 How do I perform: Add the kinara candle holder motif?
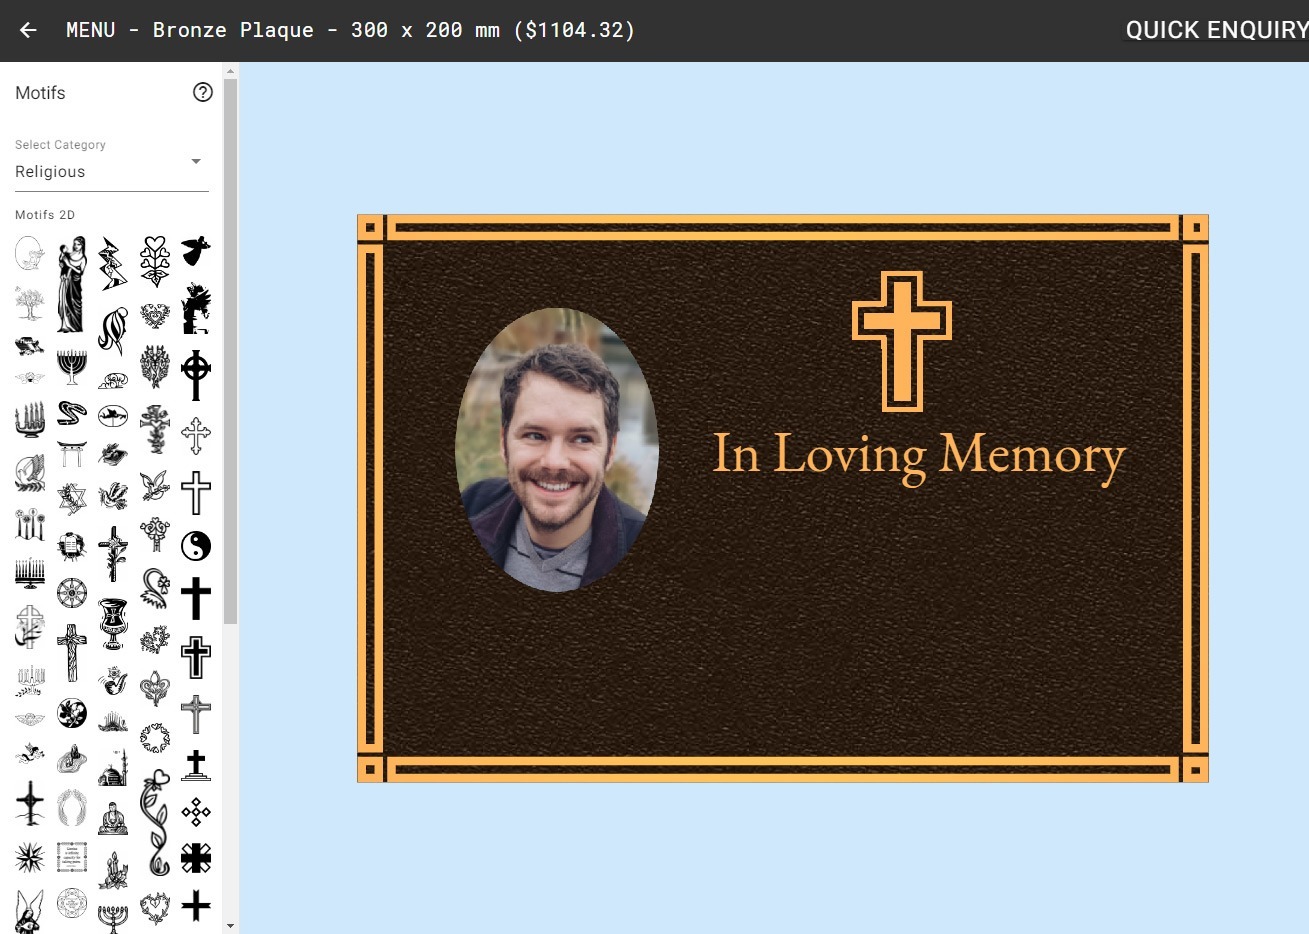30,418
